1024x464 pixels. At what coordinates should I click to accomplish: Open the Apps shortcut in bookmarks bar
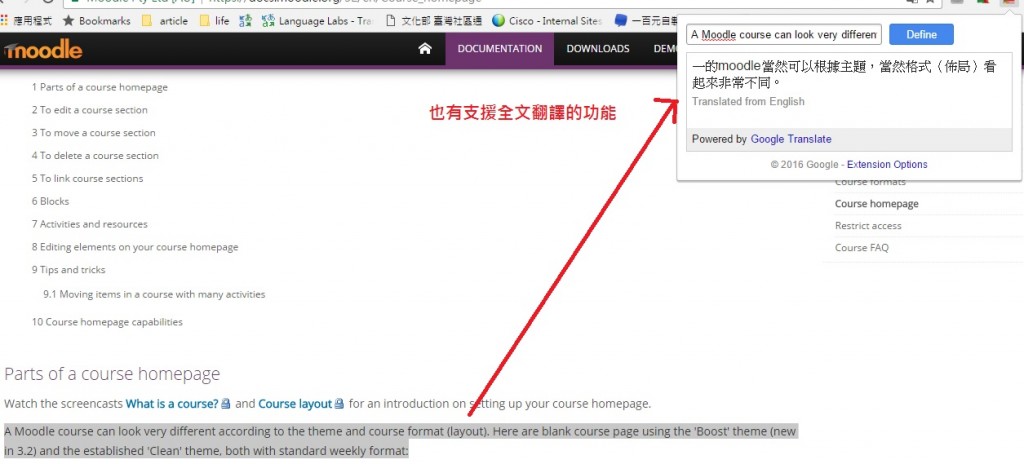[x=26, y=21]
